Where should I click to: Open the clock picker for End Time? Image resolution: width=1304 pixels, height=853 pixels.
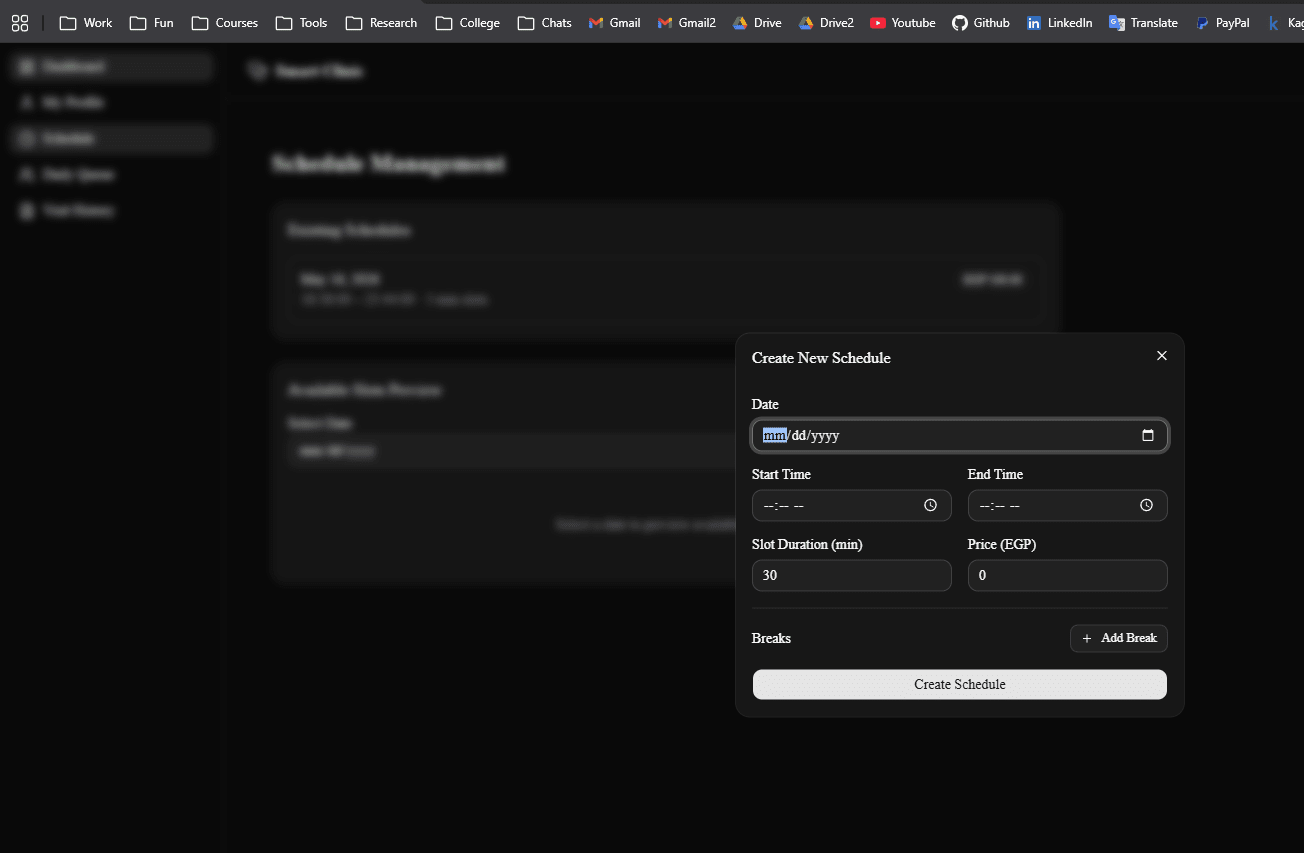(1147, 506)
